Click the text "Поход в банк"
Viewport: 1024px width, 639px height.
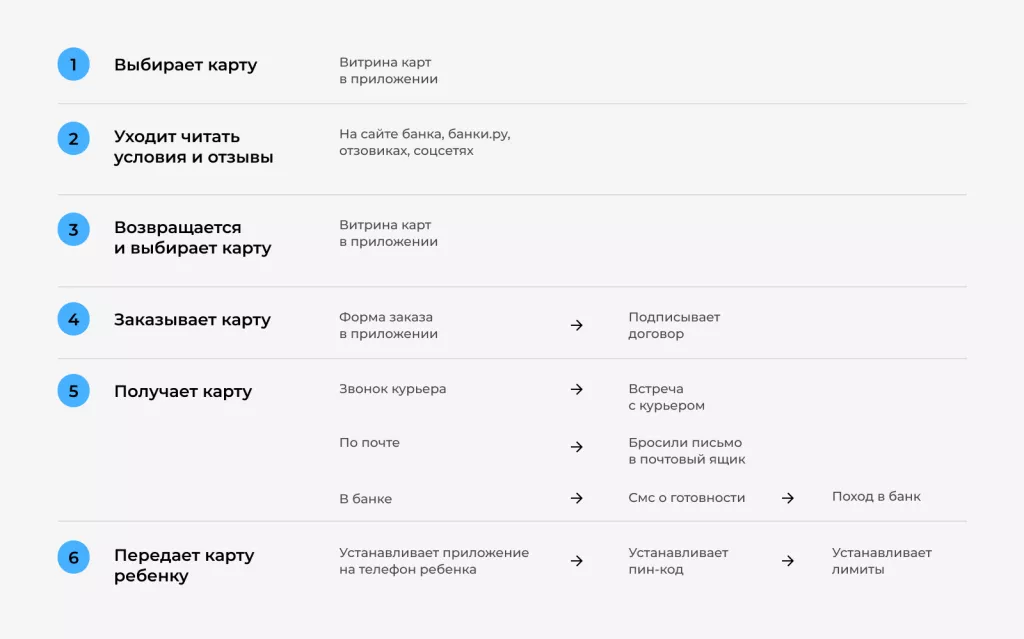click(x=876, y=496)
